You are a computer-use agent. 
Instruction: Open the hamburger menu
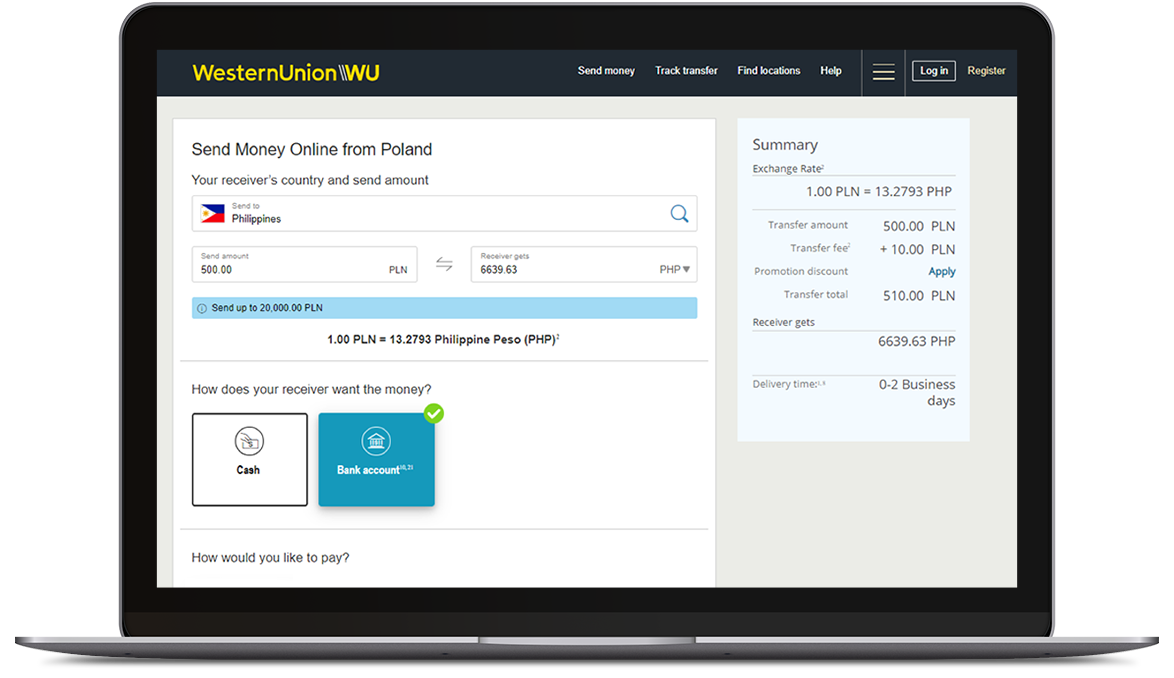pyautogui.click(x=883, y=71)
